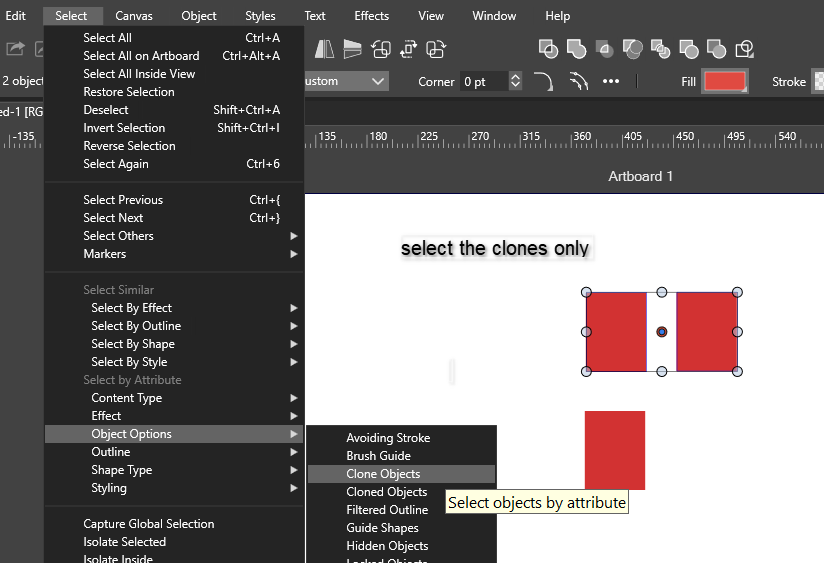
Task: Click the last shape-combine icon in toolbar
Action: point(744,48)
